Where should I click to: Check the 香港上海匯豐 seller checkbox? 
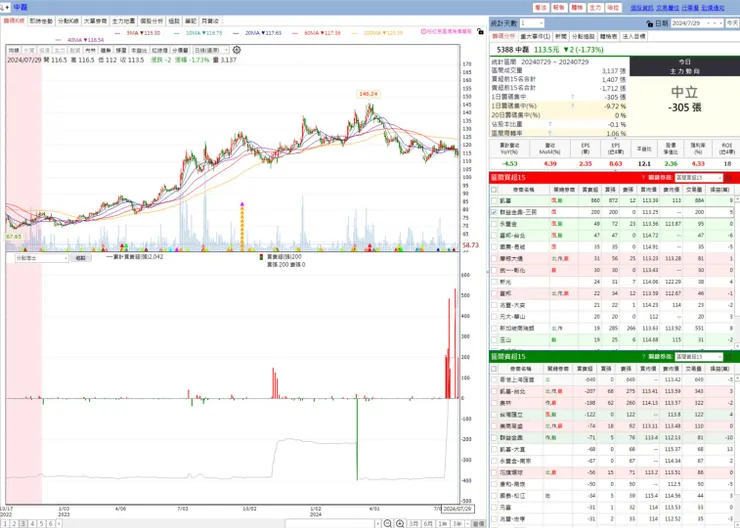point(494,379)
